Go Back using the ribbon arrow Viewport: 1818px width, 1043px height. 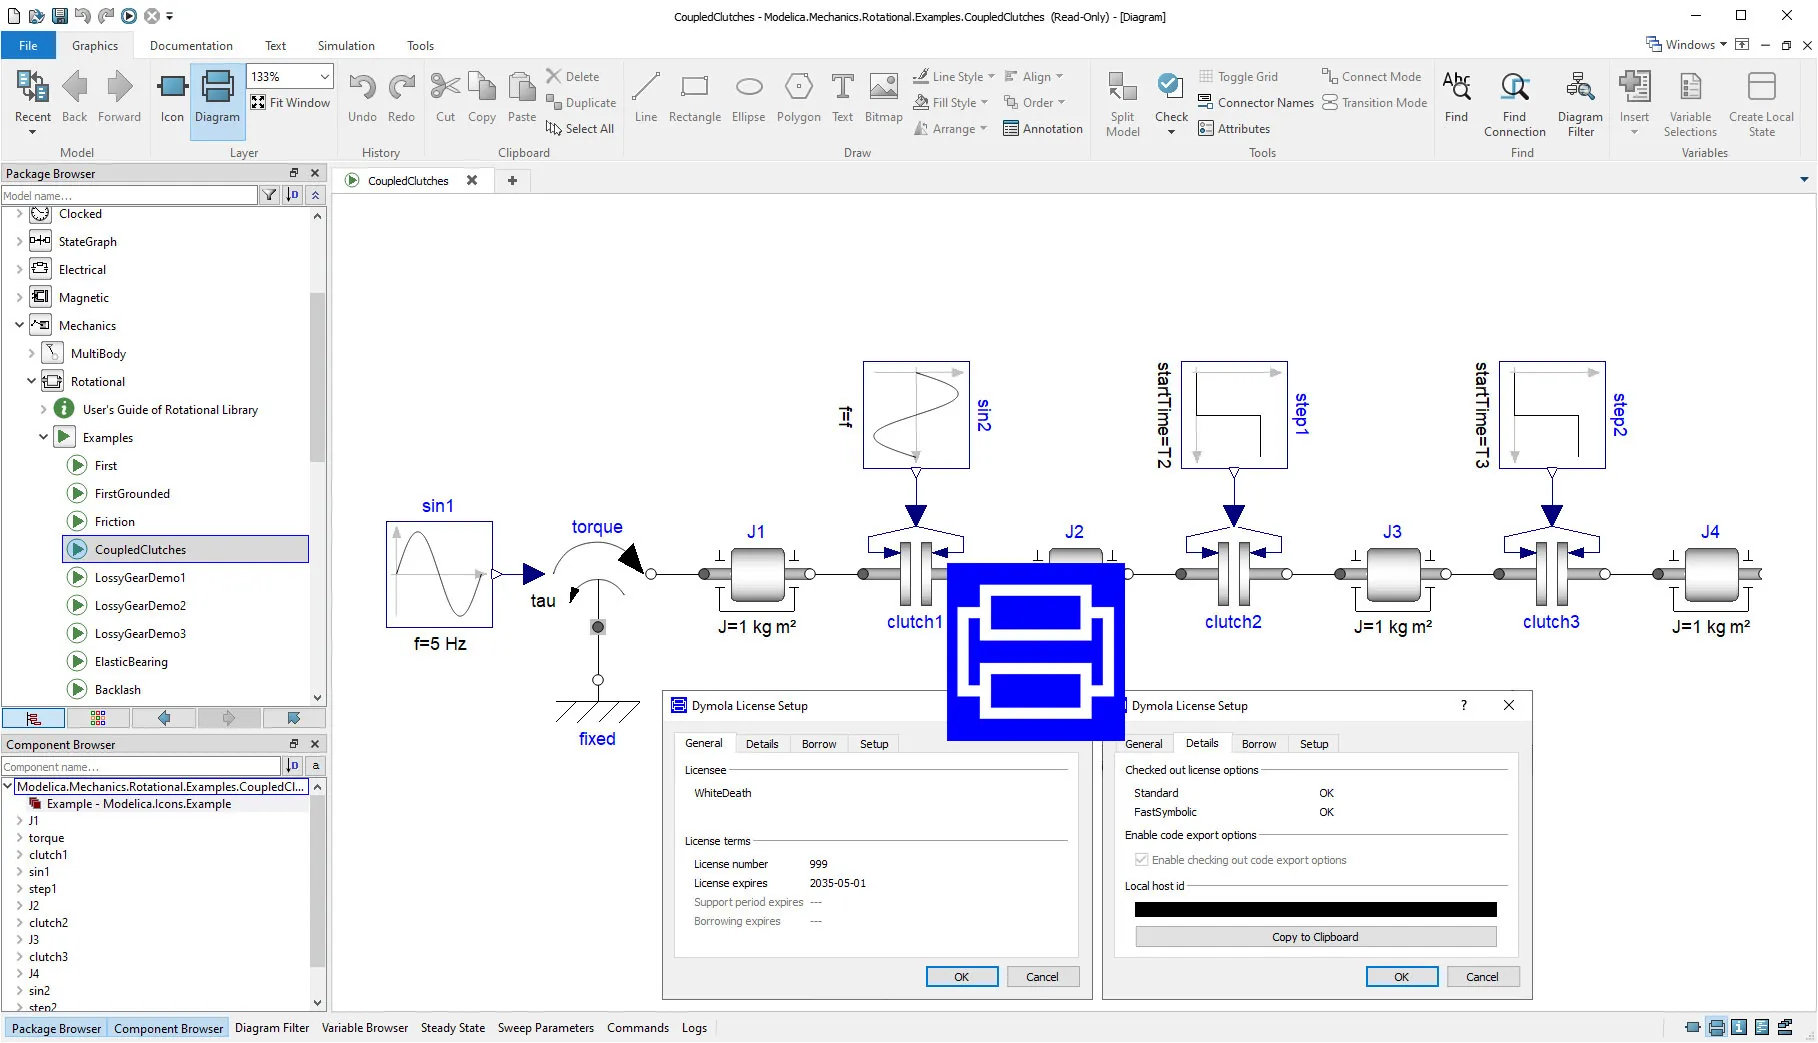75,97
